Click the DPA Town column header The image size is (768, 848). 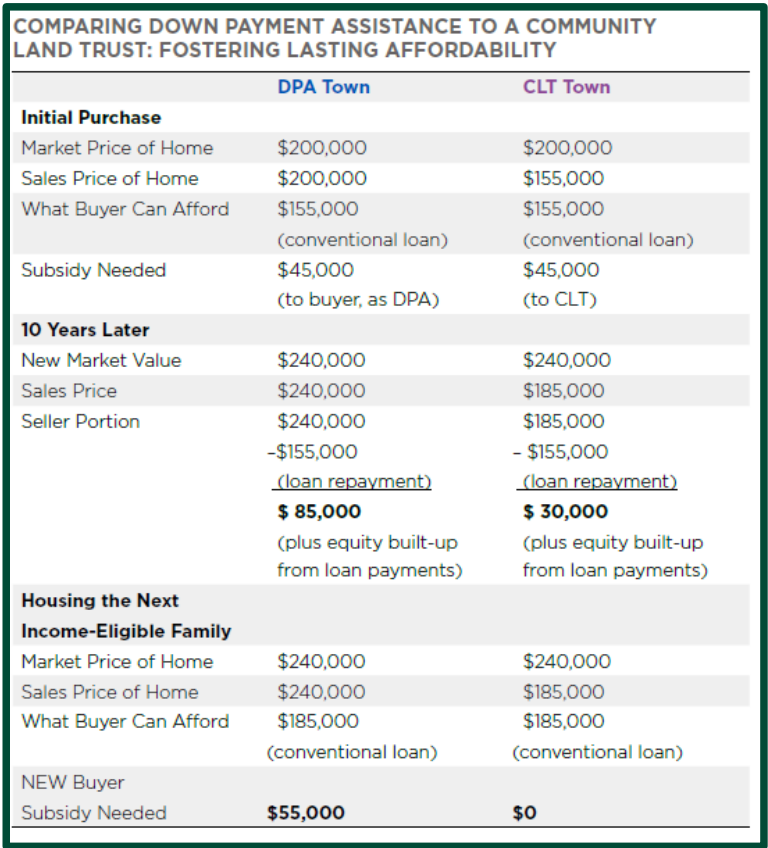coord(323,87)
